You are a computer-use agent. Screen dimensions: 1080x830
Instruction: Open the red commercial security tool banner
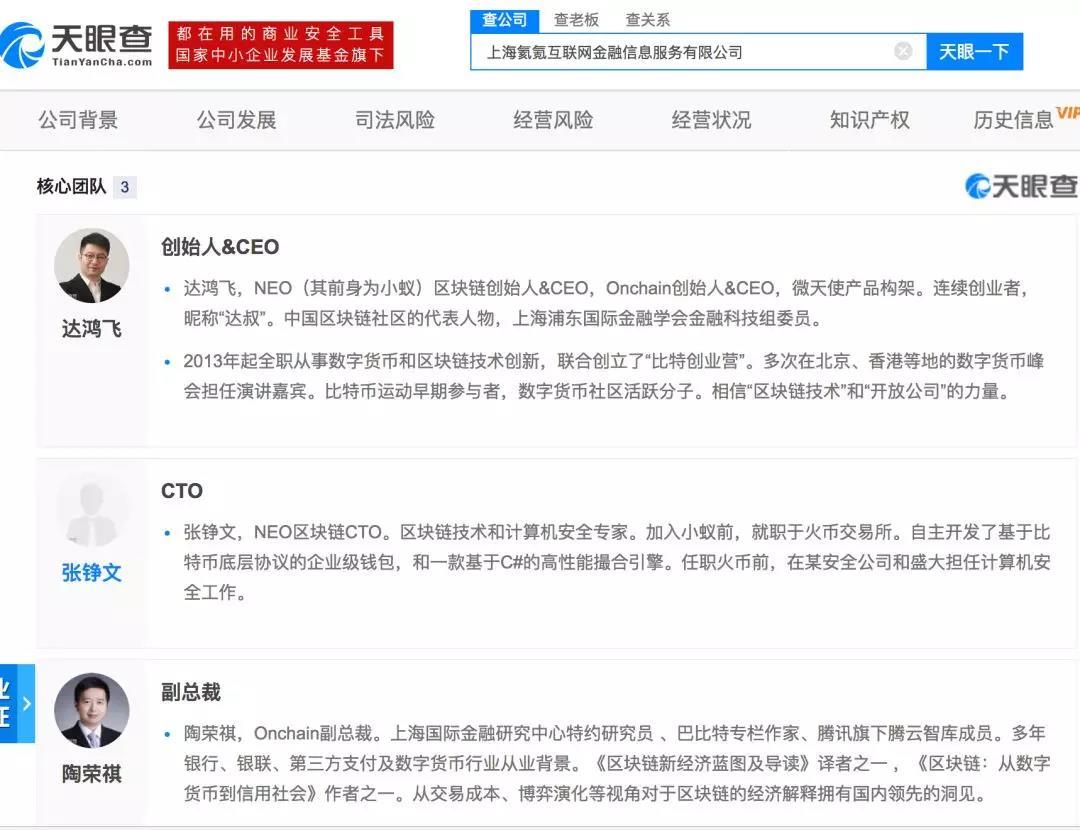click(x=281, y=45)
